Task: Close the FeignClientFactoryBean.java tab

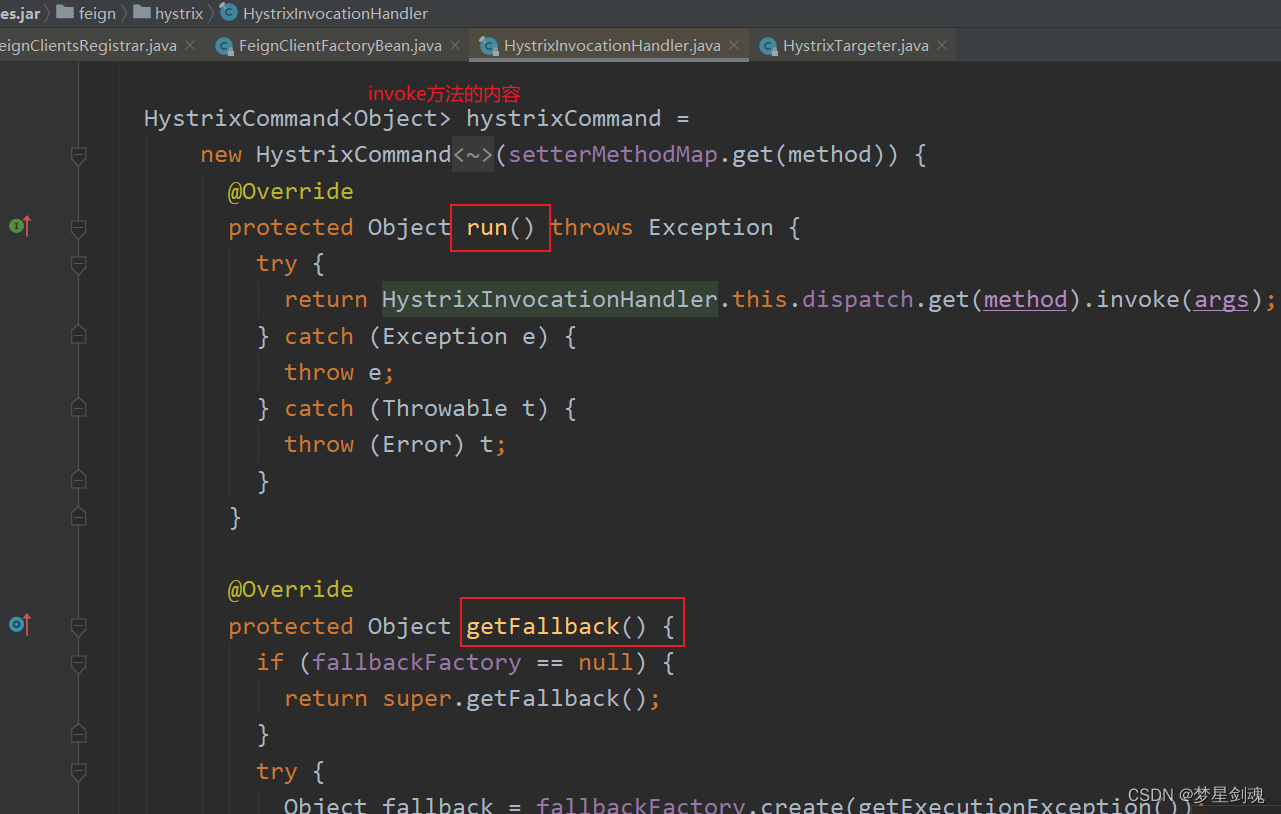Action: [455, 45]
